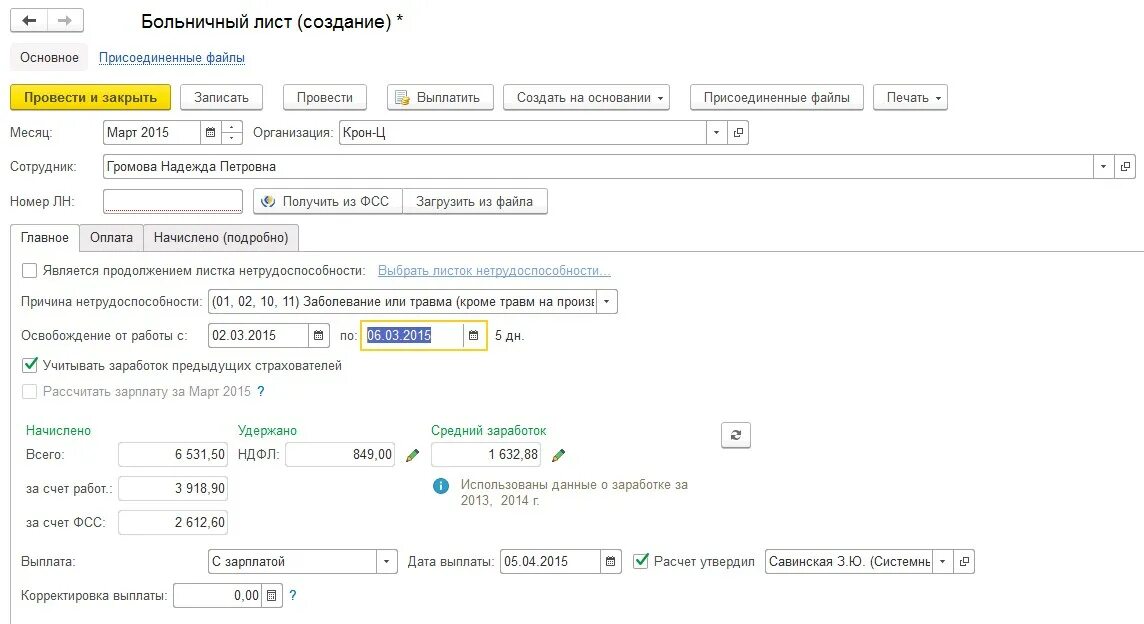Click the forward navigation arrow
1144x624 pixels.
point(65,21)
